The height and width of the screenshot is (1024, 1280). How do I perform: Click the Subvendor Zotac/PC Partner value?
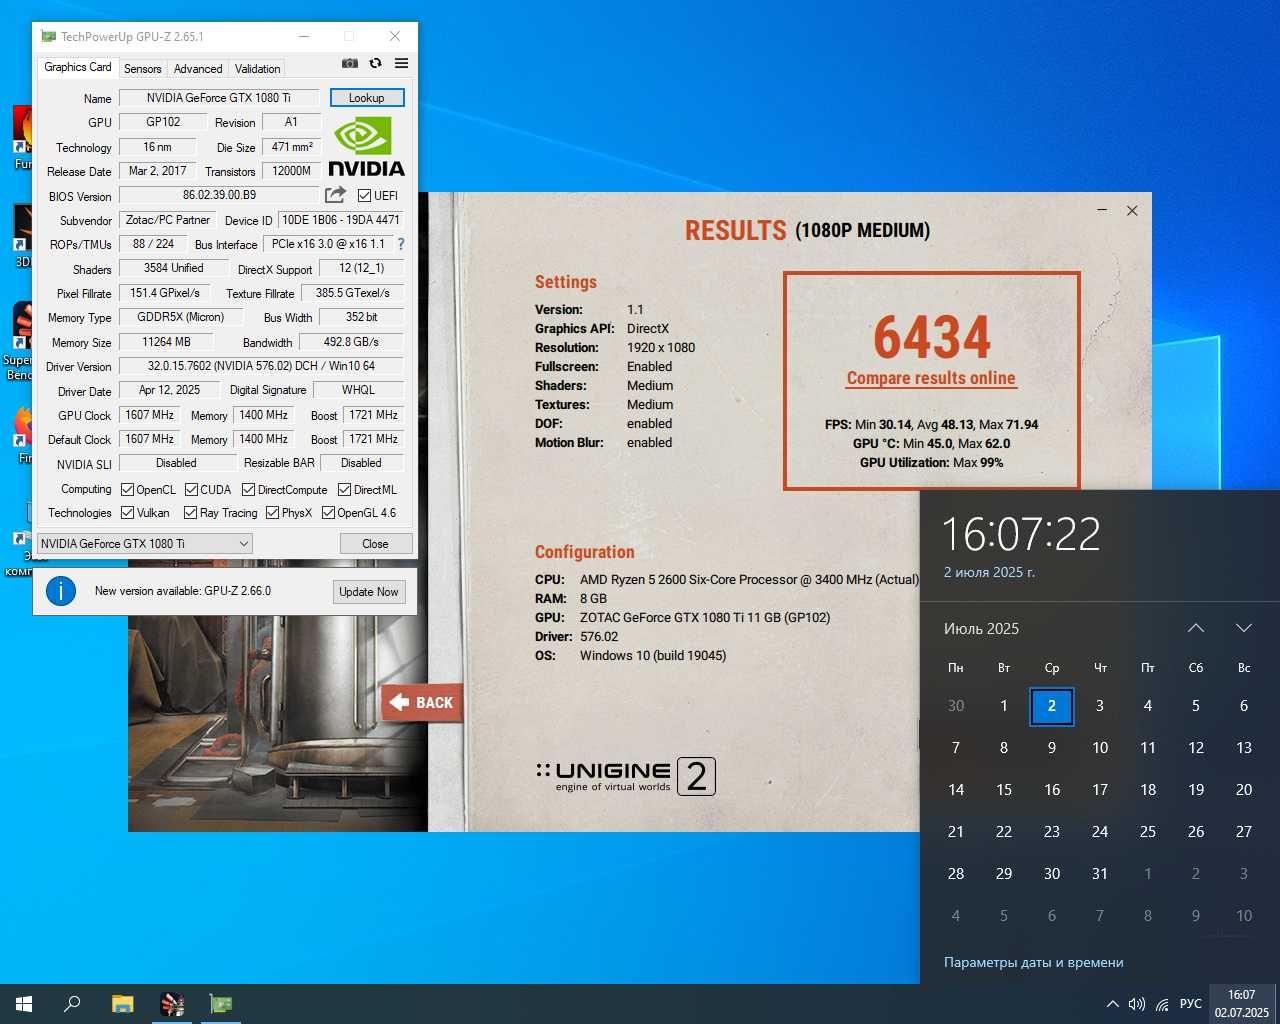pyautogui.click(x=168, y=220)
